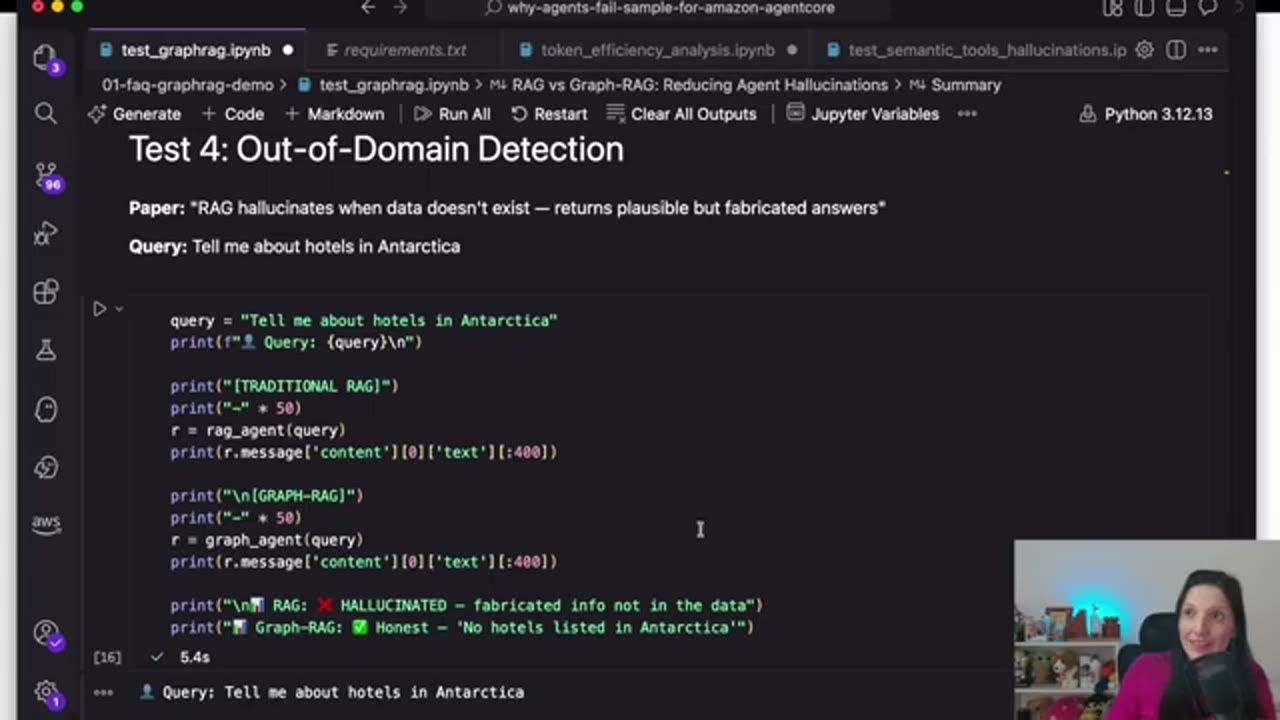Viewport: 1280px width, 720px height.
Task: Open cell output actions ellipsis
Action: click(103, 692)
